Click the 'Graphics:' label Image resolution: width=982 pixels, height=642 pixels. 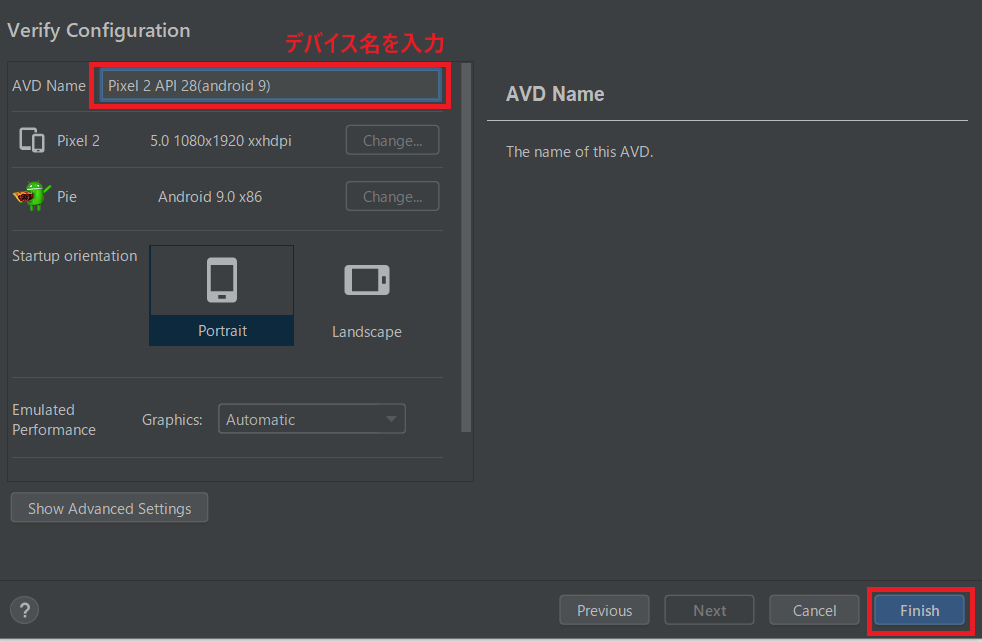(172, 420)
